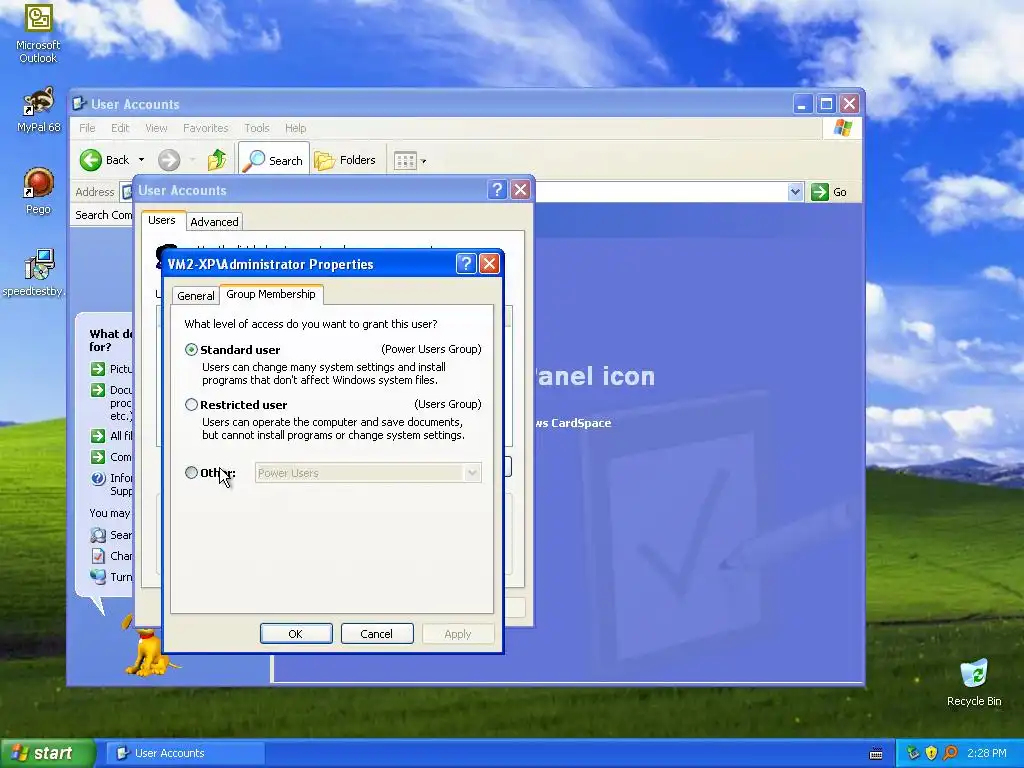The image size is (1024, 768).
Task: Click the Turn off animated character icon
Action: click(98, 577)
